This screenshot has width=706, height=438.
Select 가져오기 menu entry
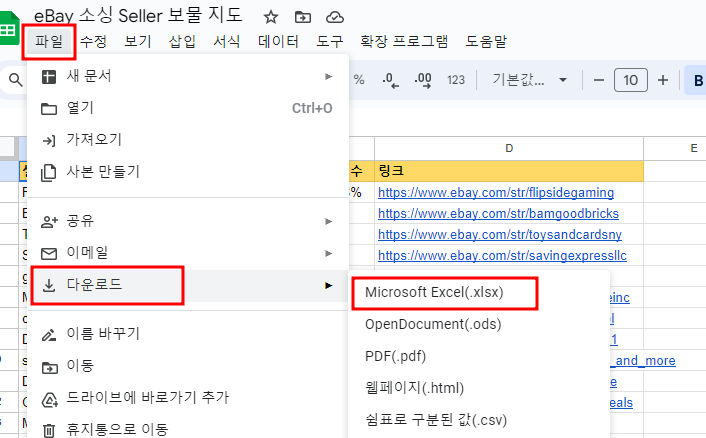point(188,140)
